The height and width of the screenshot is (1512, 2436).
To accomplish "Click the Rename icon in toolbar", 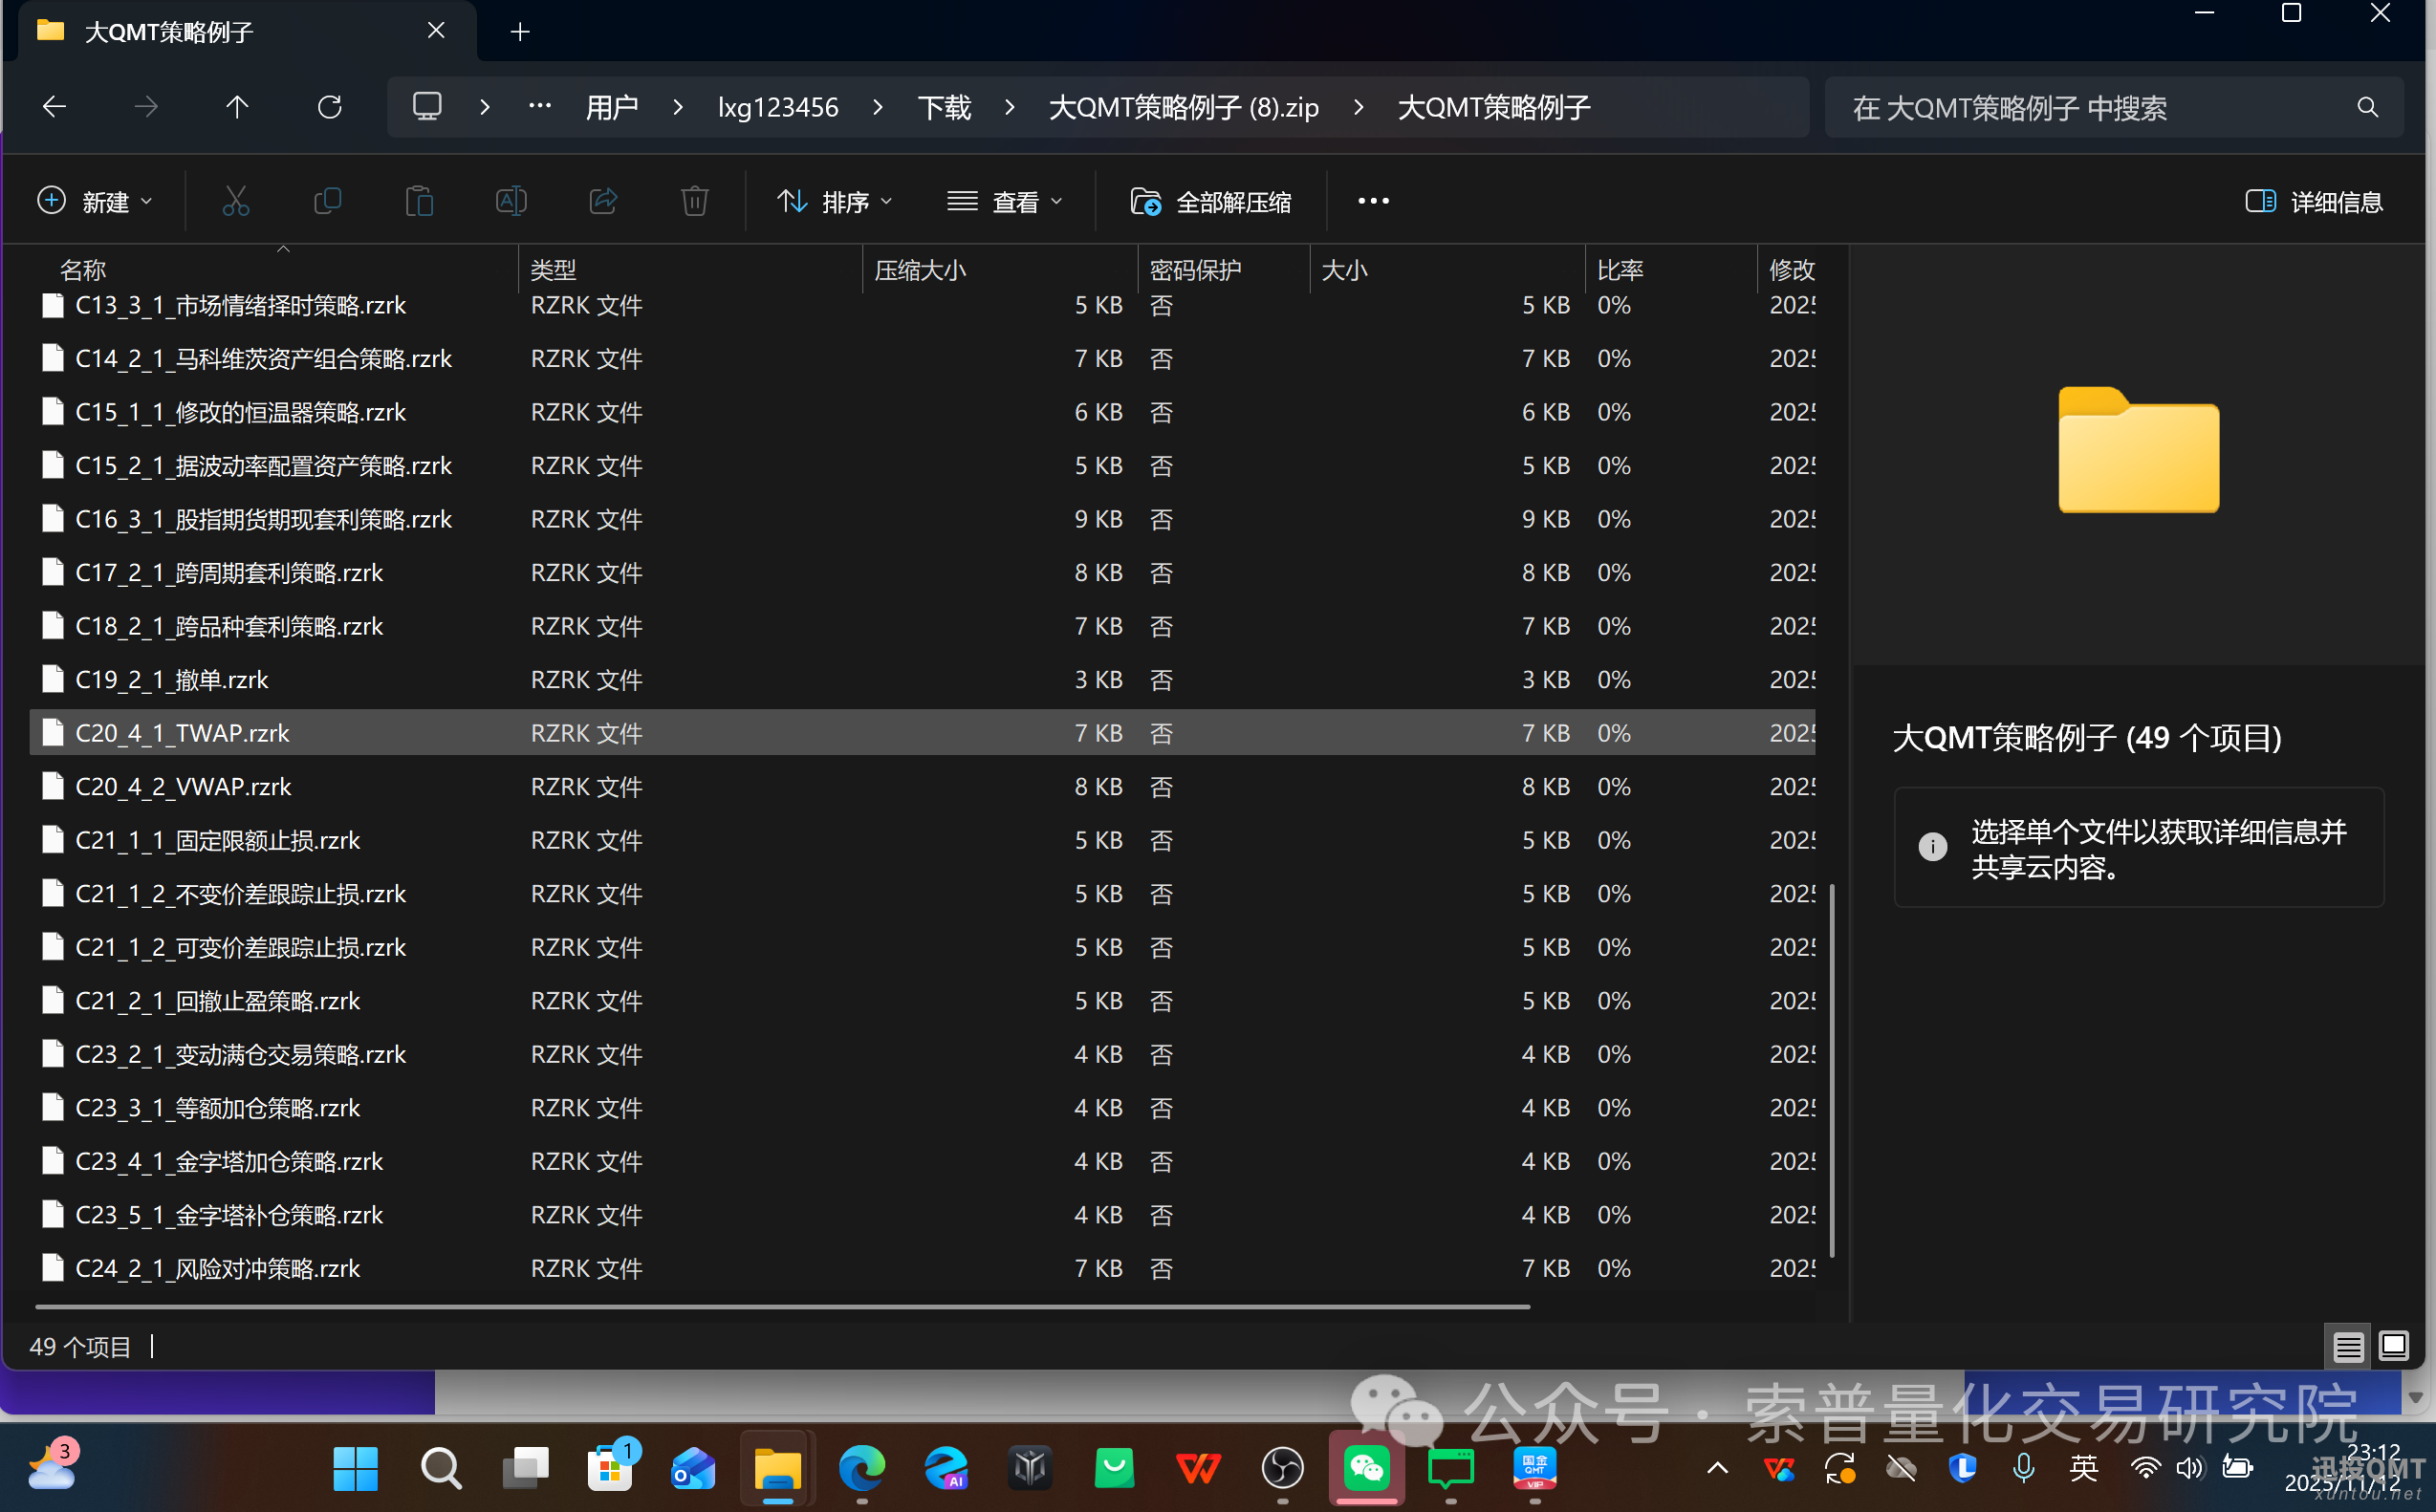I will pyautogui.click(x=511, y=201).
